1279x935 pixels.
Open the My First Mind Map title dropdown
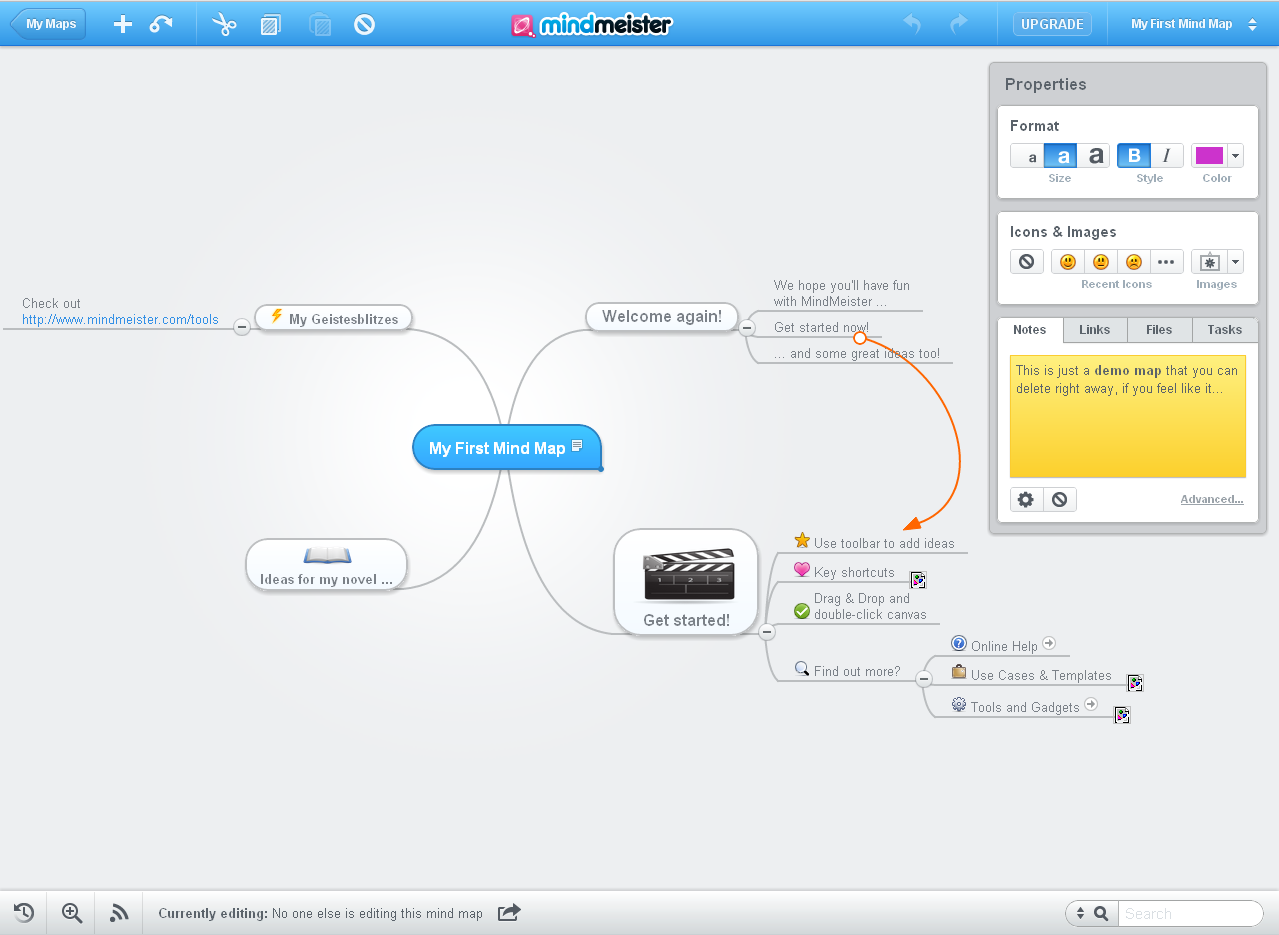(1252, 24)
